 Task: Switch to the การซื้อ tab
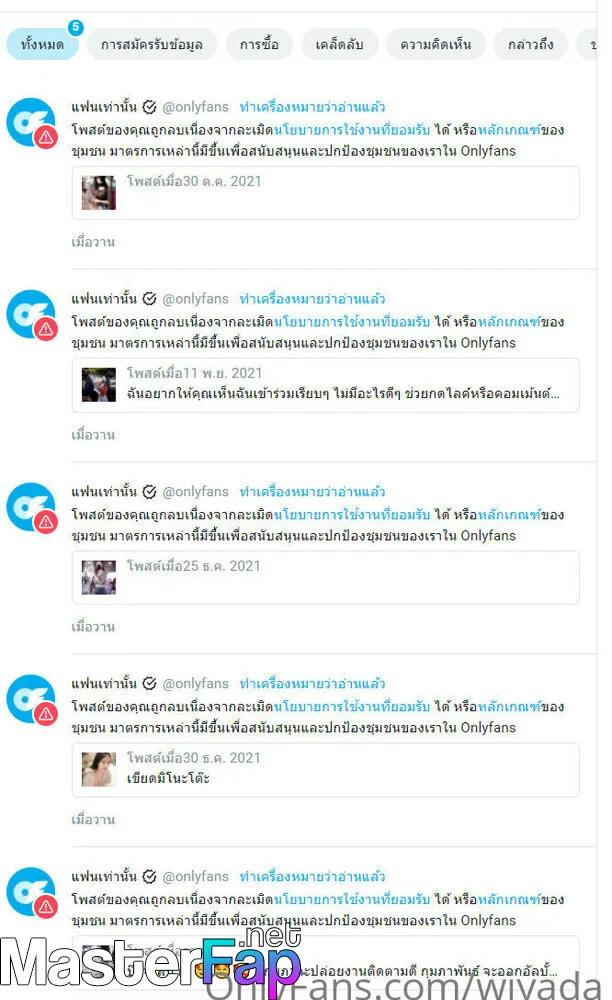259,45
